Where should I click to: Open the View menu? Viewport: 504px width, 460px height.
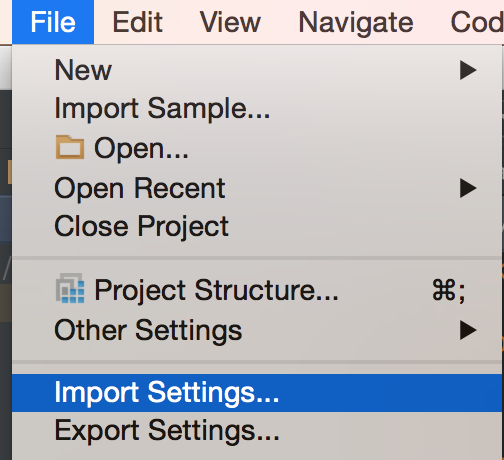click(x=230, y=22)
